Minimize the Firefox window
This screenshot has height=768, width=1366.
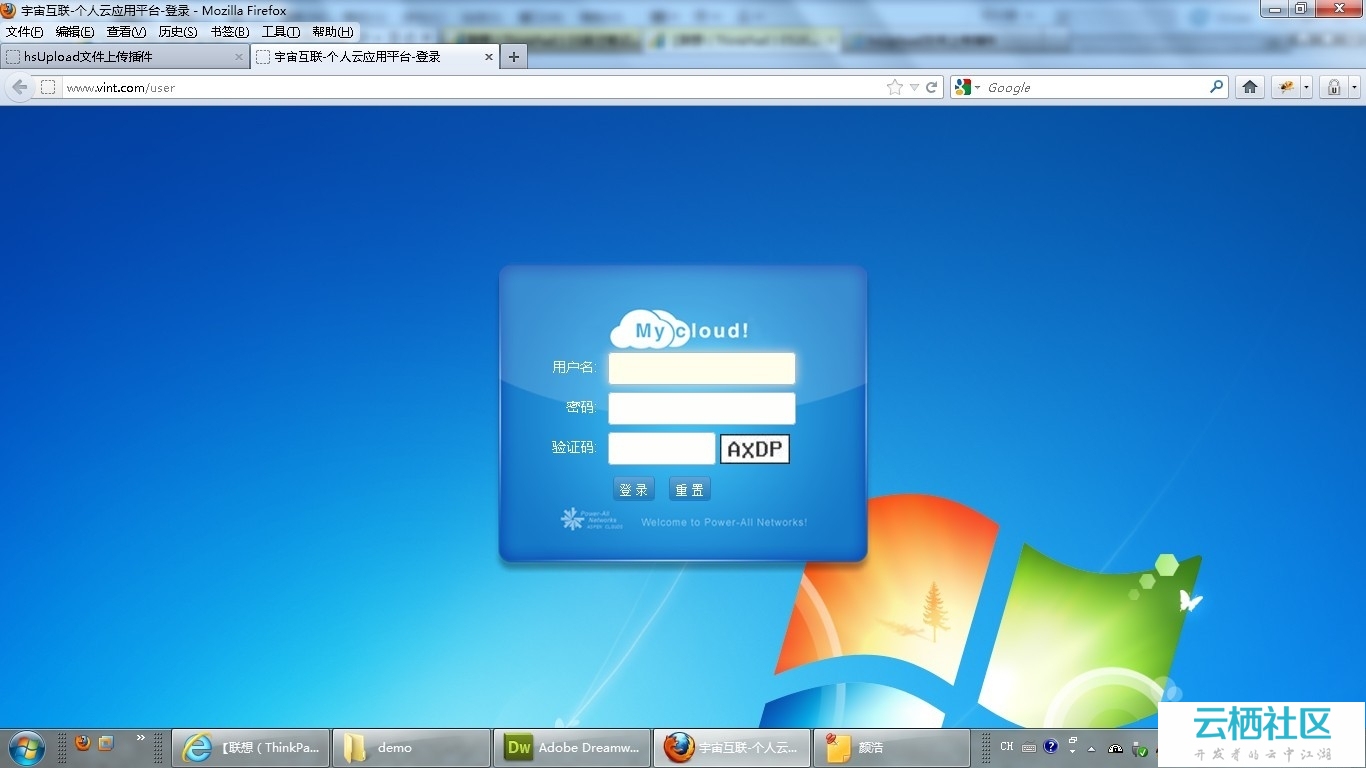[x=1275, y=9]
